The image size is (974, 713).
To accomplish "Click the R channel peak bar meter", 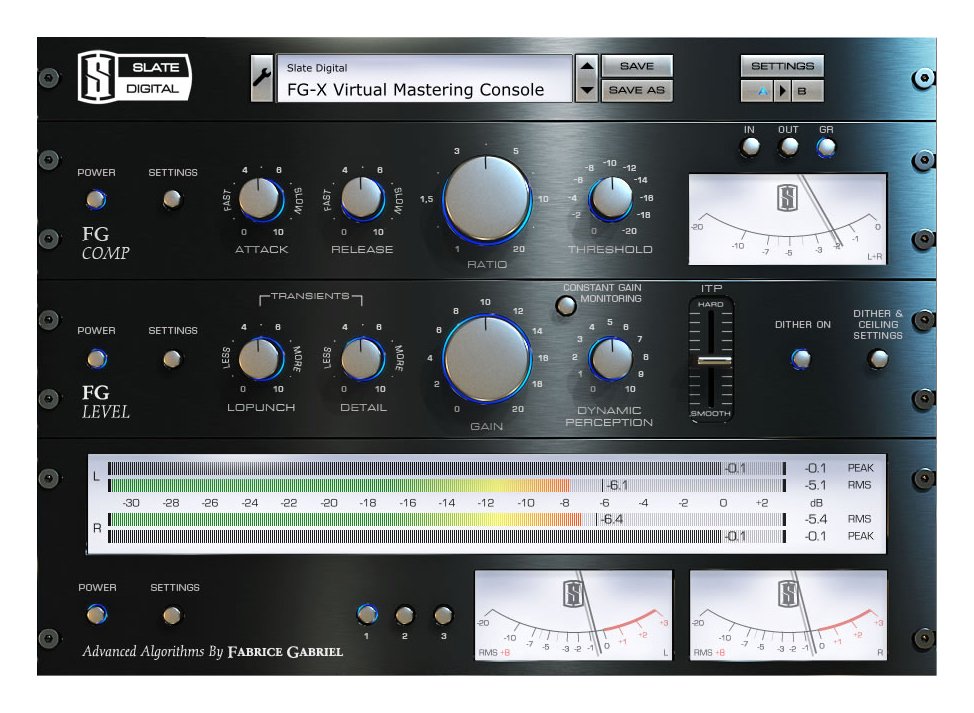I will coord(447,536).
